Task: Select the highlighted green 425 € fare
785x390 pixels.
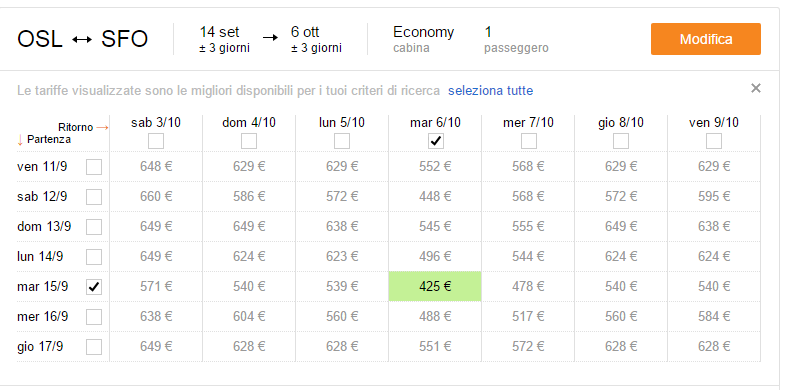Action: point(435,286)
